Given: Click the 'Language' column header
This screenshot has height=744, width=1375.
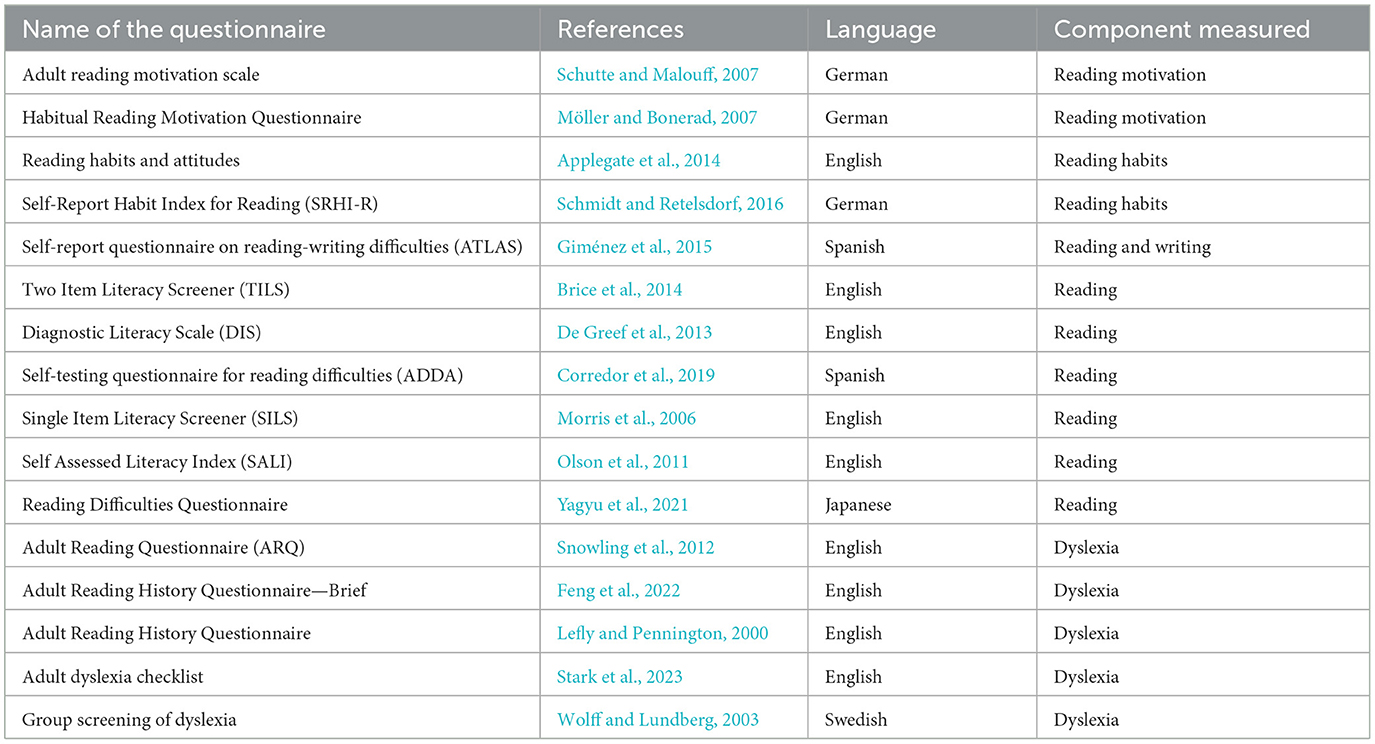Looking at the screenshot, I should click(922, 29).
